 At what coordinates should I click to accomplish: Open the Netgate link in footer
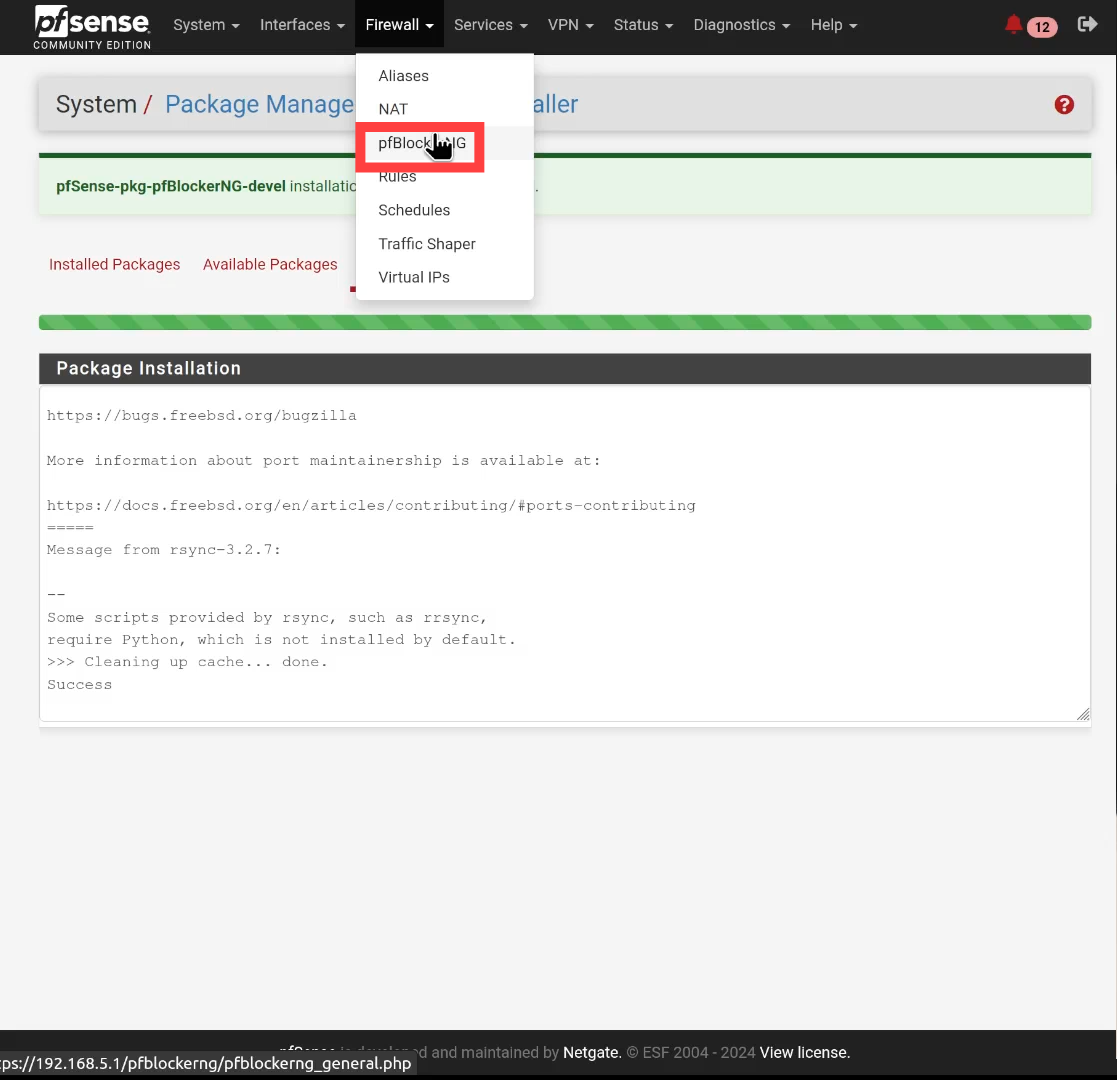[x=591, y=1052]
